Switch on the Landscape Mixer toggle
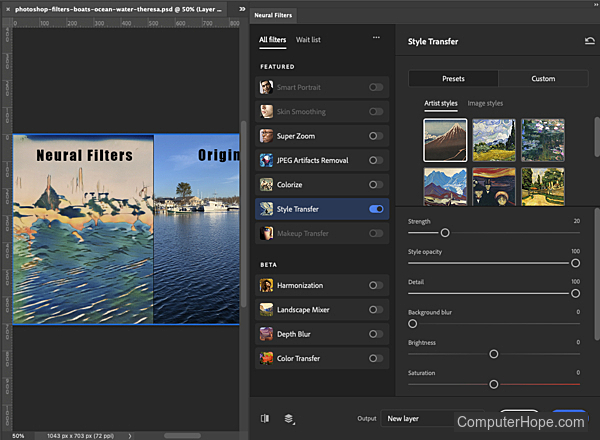 376,310
